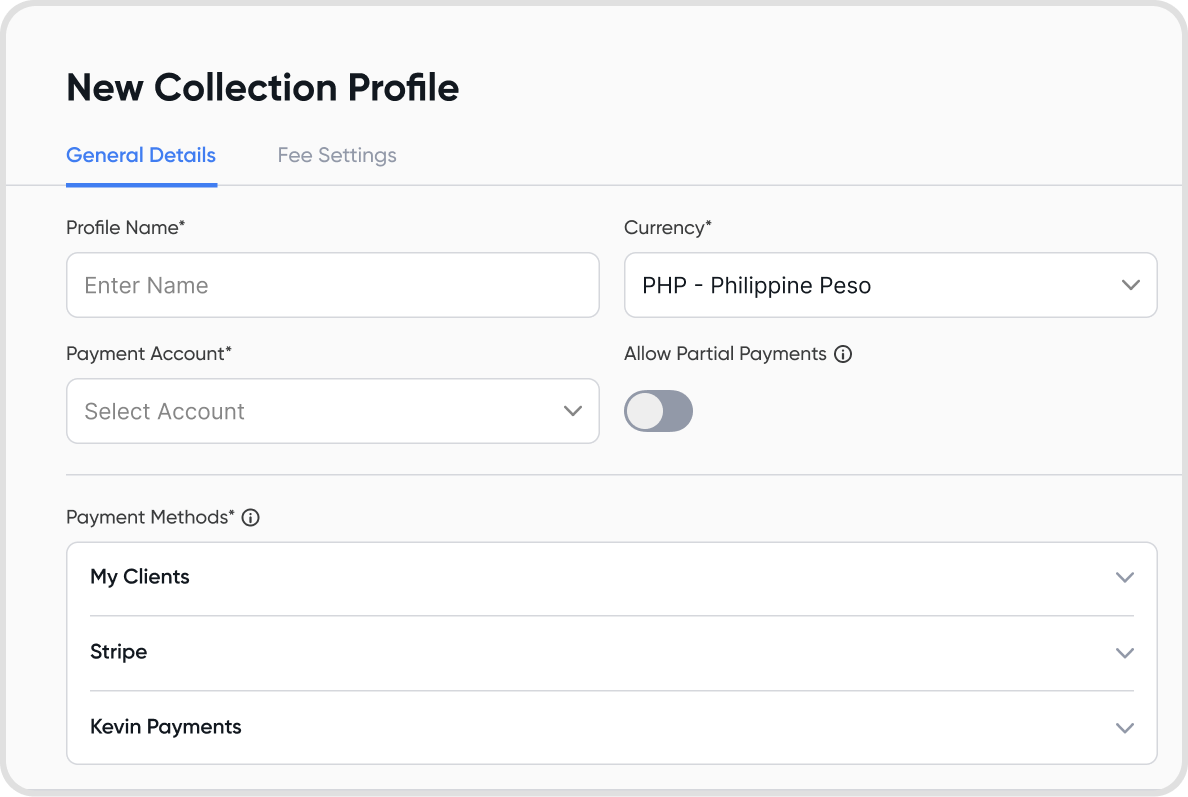Image resolution: width=1188 pixels, height=797 pixels.
Task: Click the My Clients row title
Action: pos(140,577)
